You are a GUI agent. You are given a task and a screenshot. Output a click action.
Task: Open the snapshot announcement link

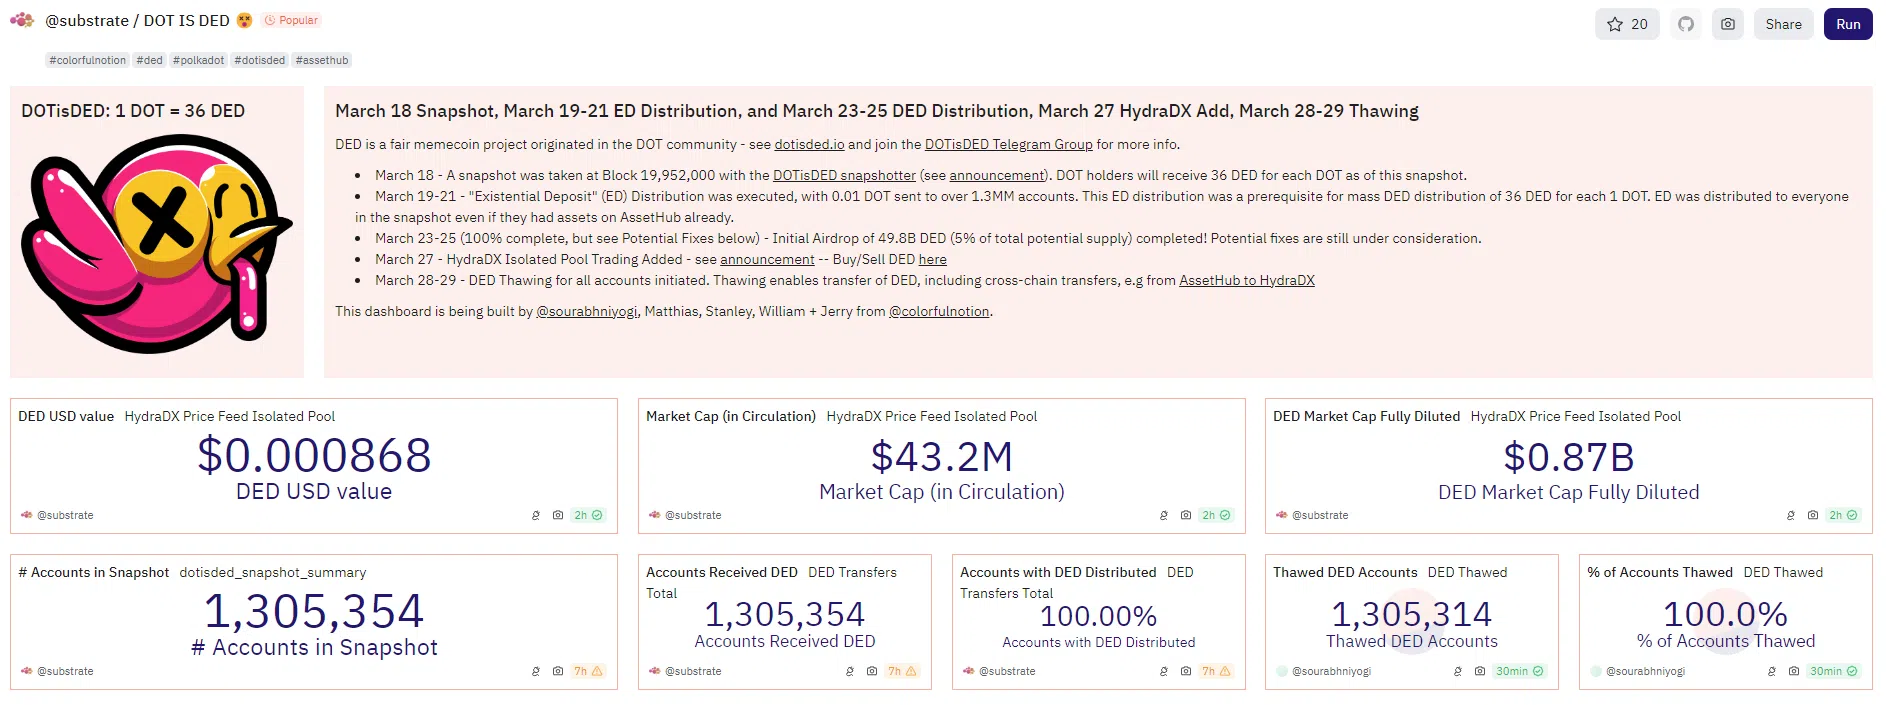[996, 176]
